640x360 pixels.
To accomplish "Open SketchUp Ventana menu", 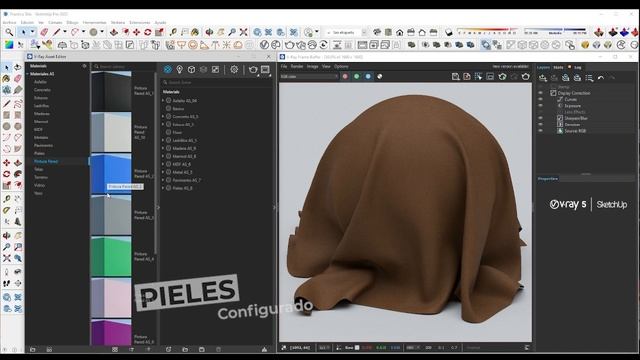I will (x=118, y=22).
